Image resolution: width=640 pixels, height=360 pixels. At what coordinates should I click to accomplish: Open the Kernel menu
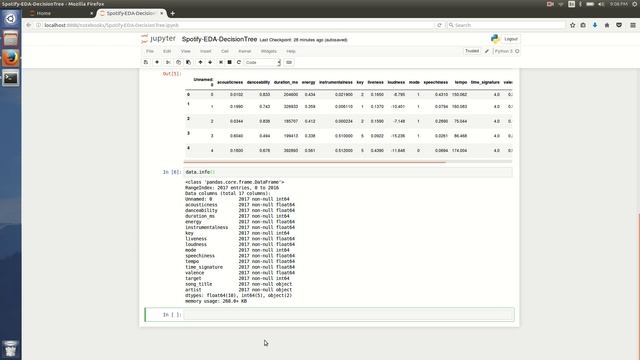click(244, 51)
